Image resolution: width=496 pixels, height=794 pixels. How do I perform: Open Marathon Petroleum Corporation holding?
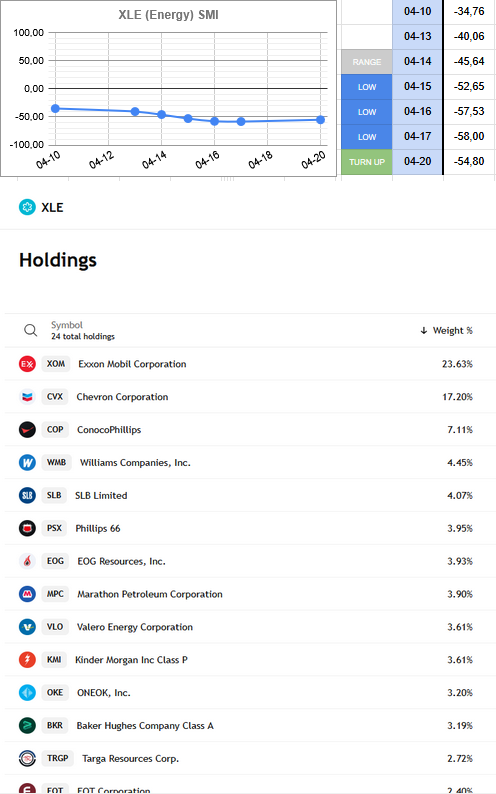tap(150, 594)
